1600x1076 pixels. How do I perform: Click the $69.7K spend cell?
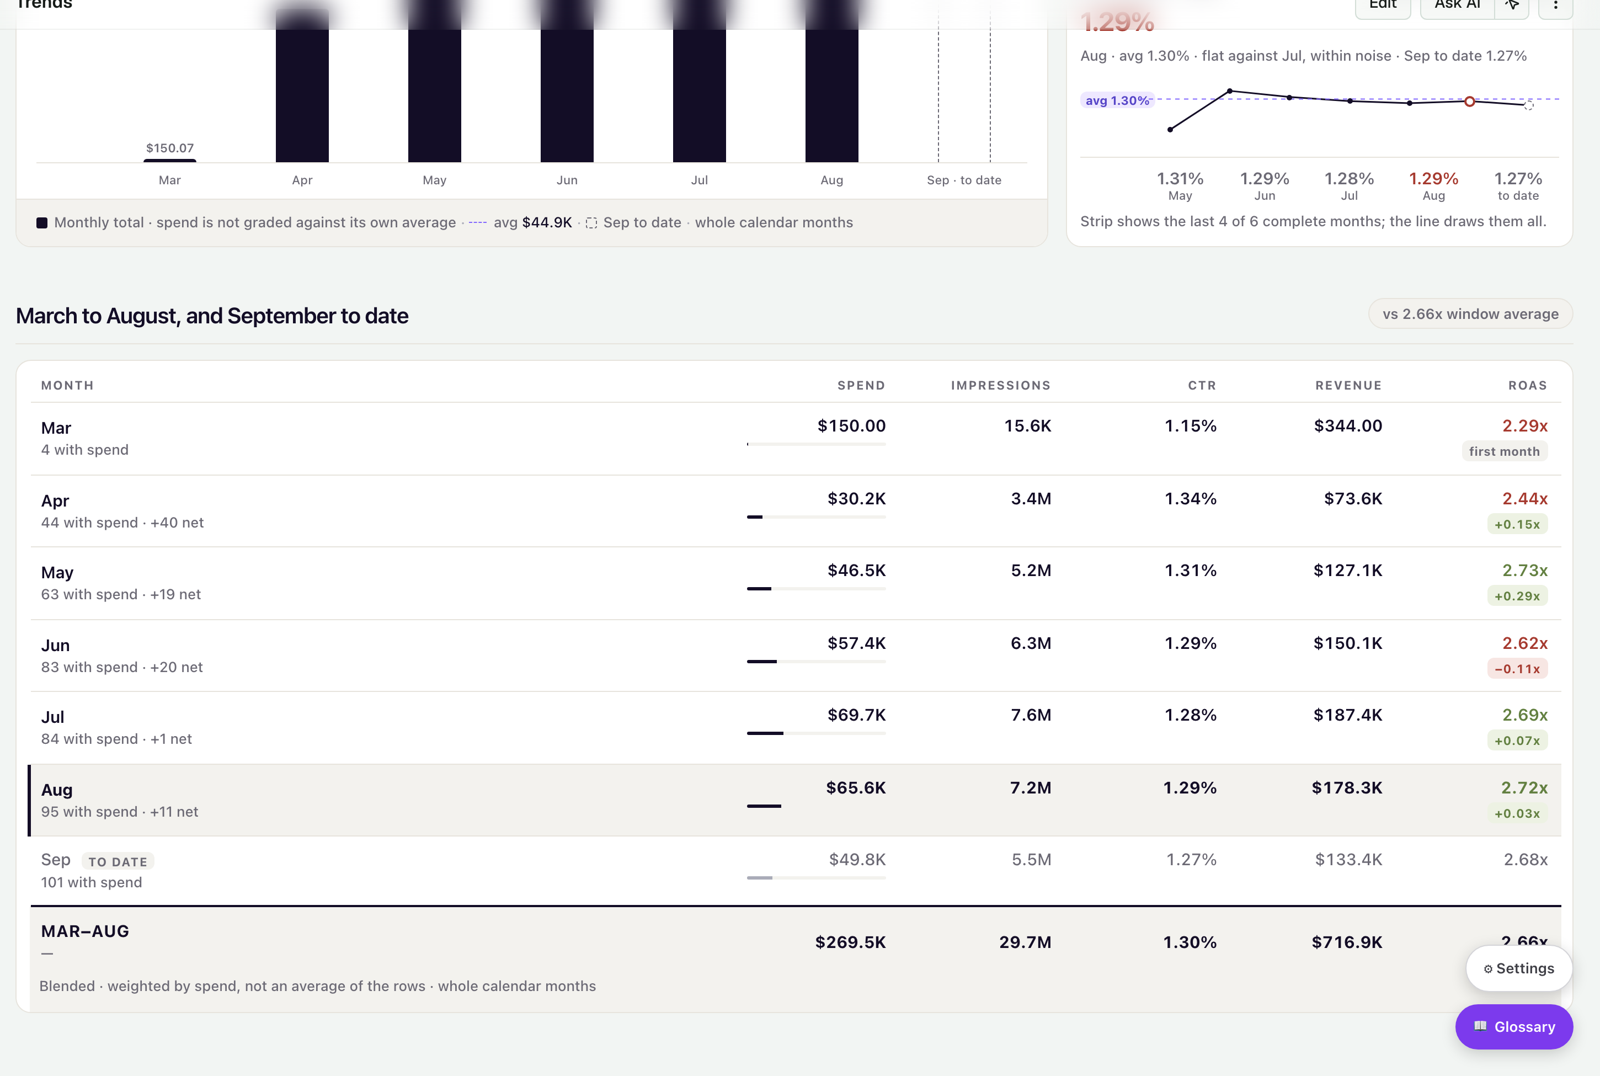point(856,715)
